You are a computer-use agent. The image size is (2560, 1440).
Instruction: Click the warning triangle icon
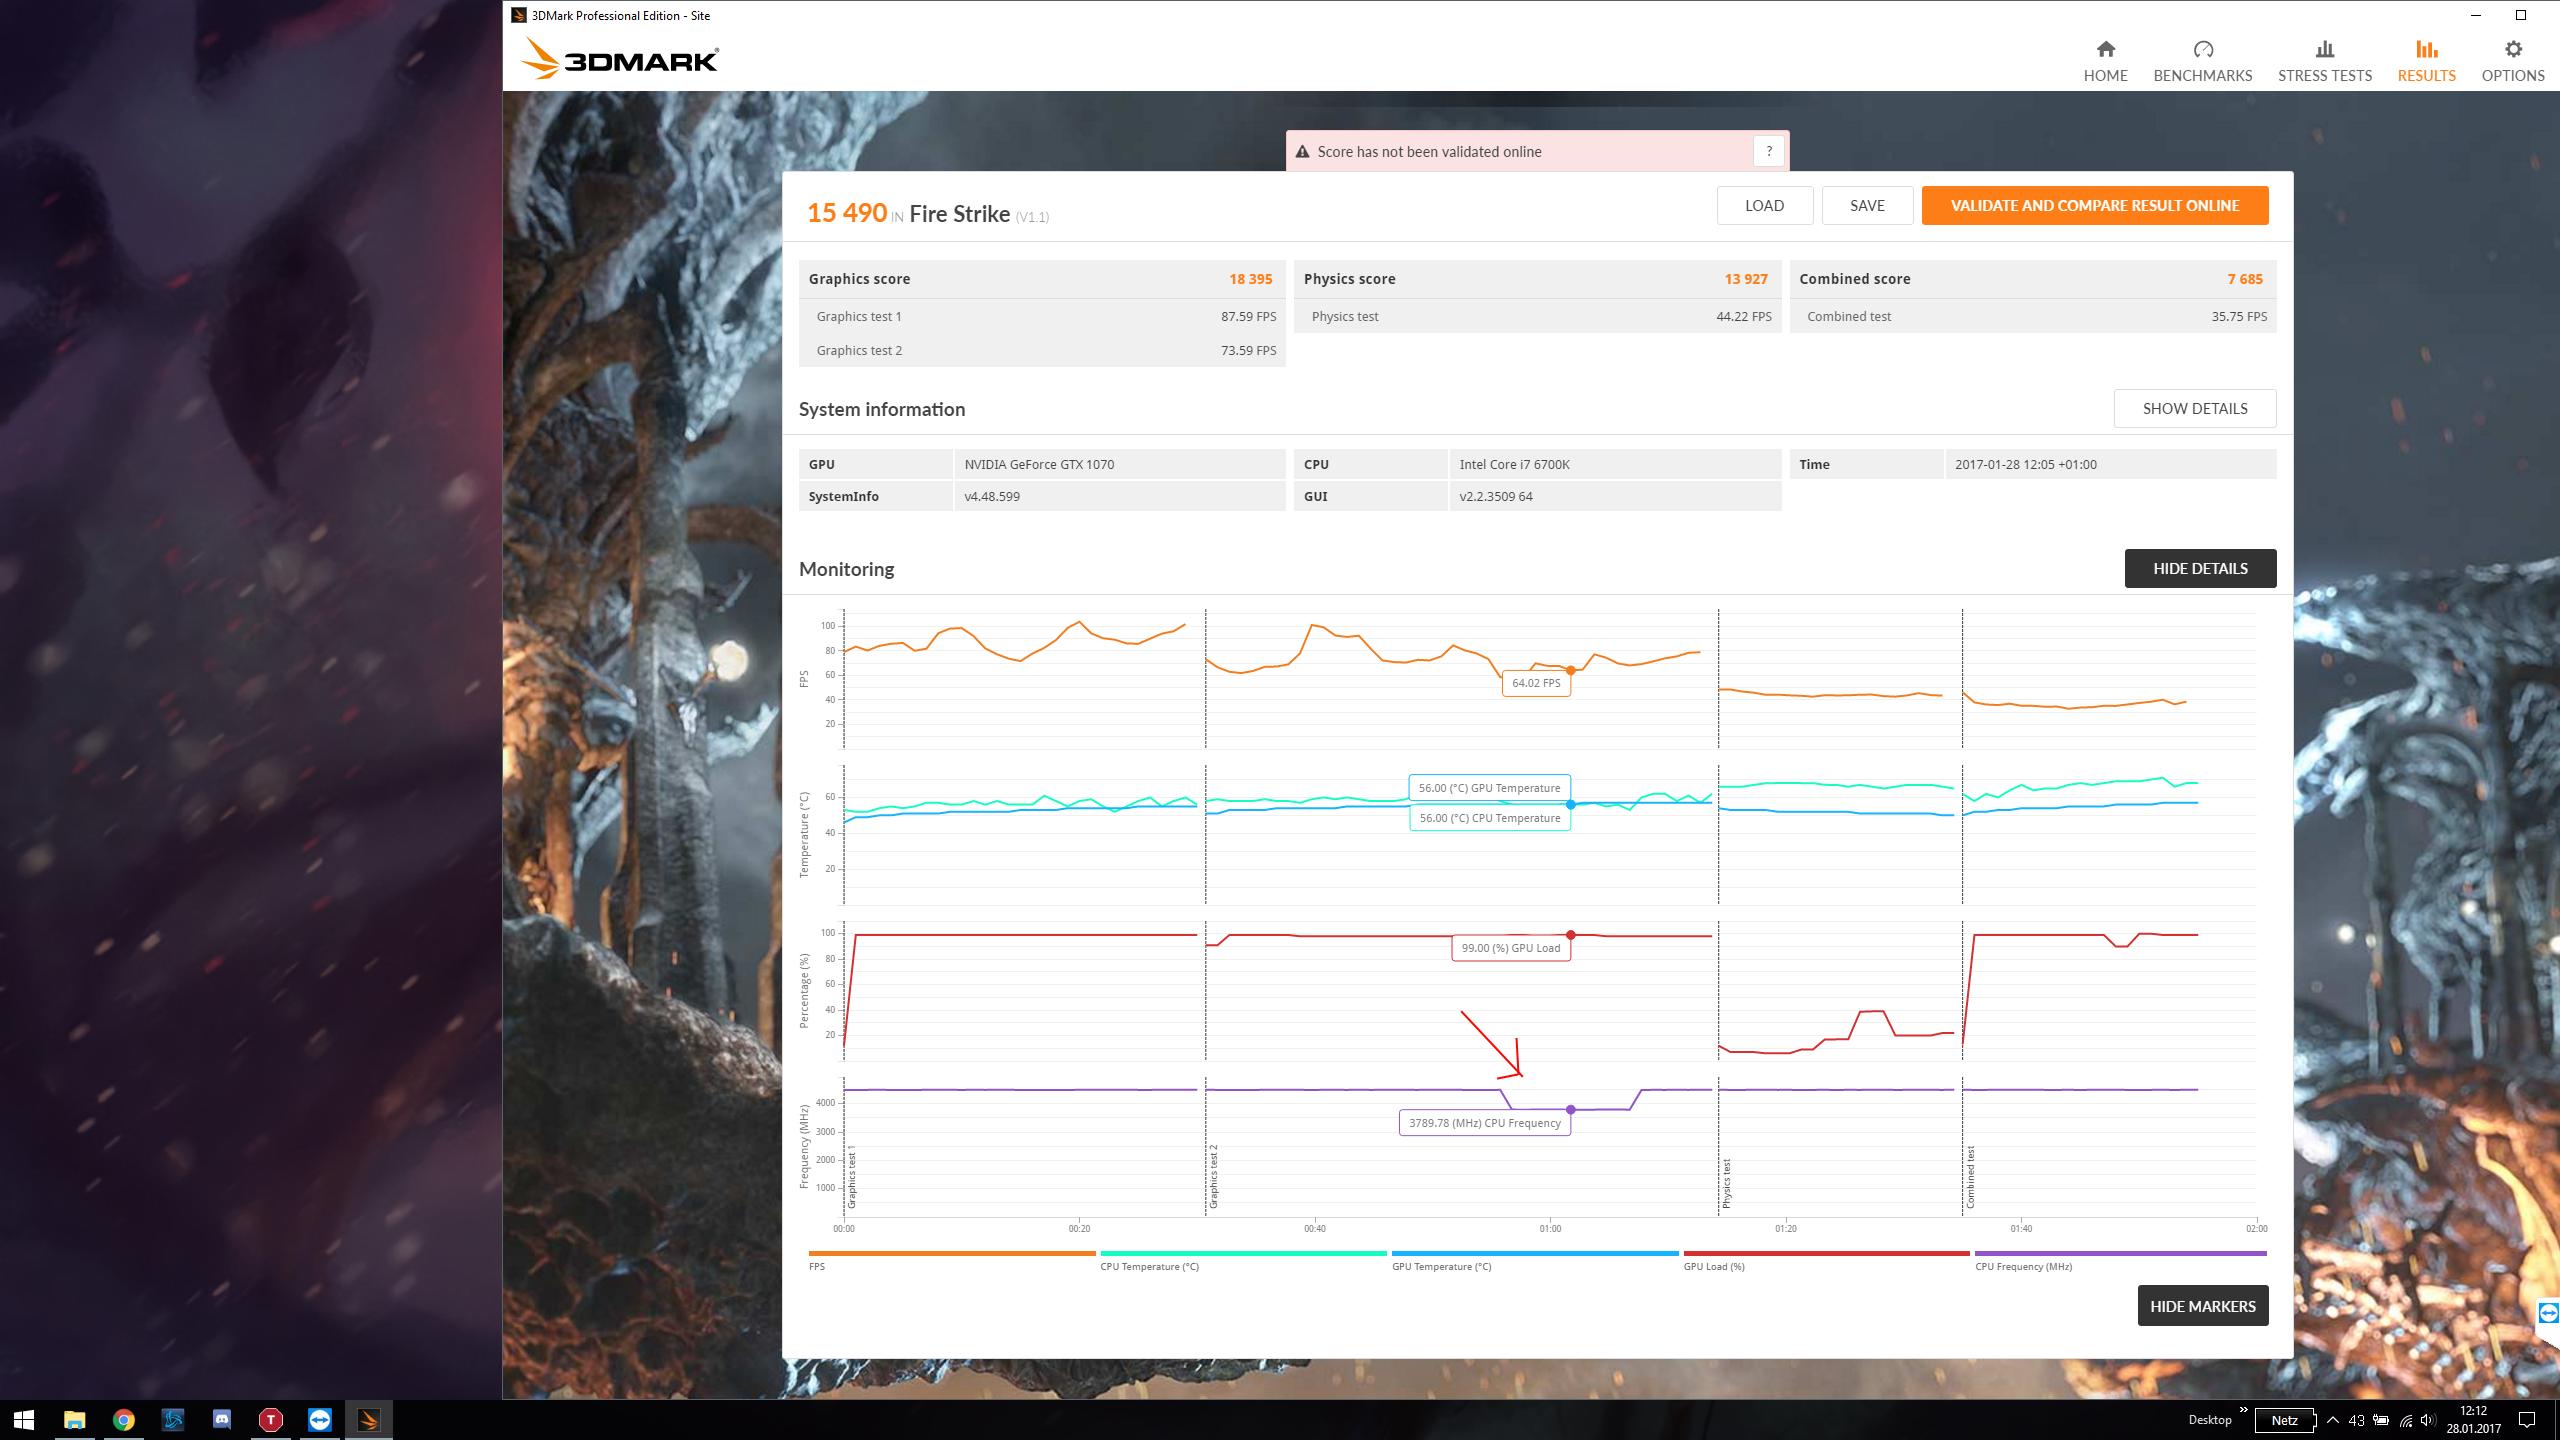[x=1302, y=152]
